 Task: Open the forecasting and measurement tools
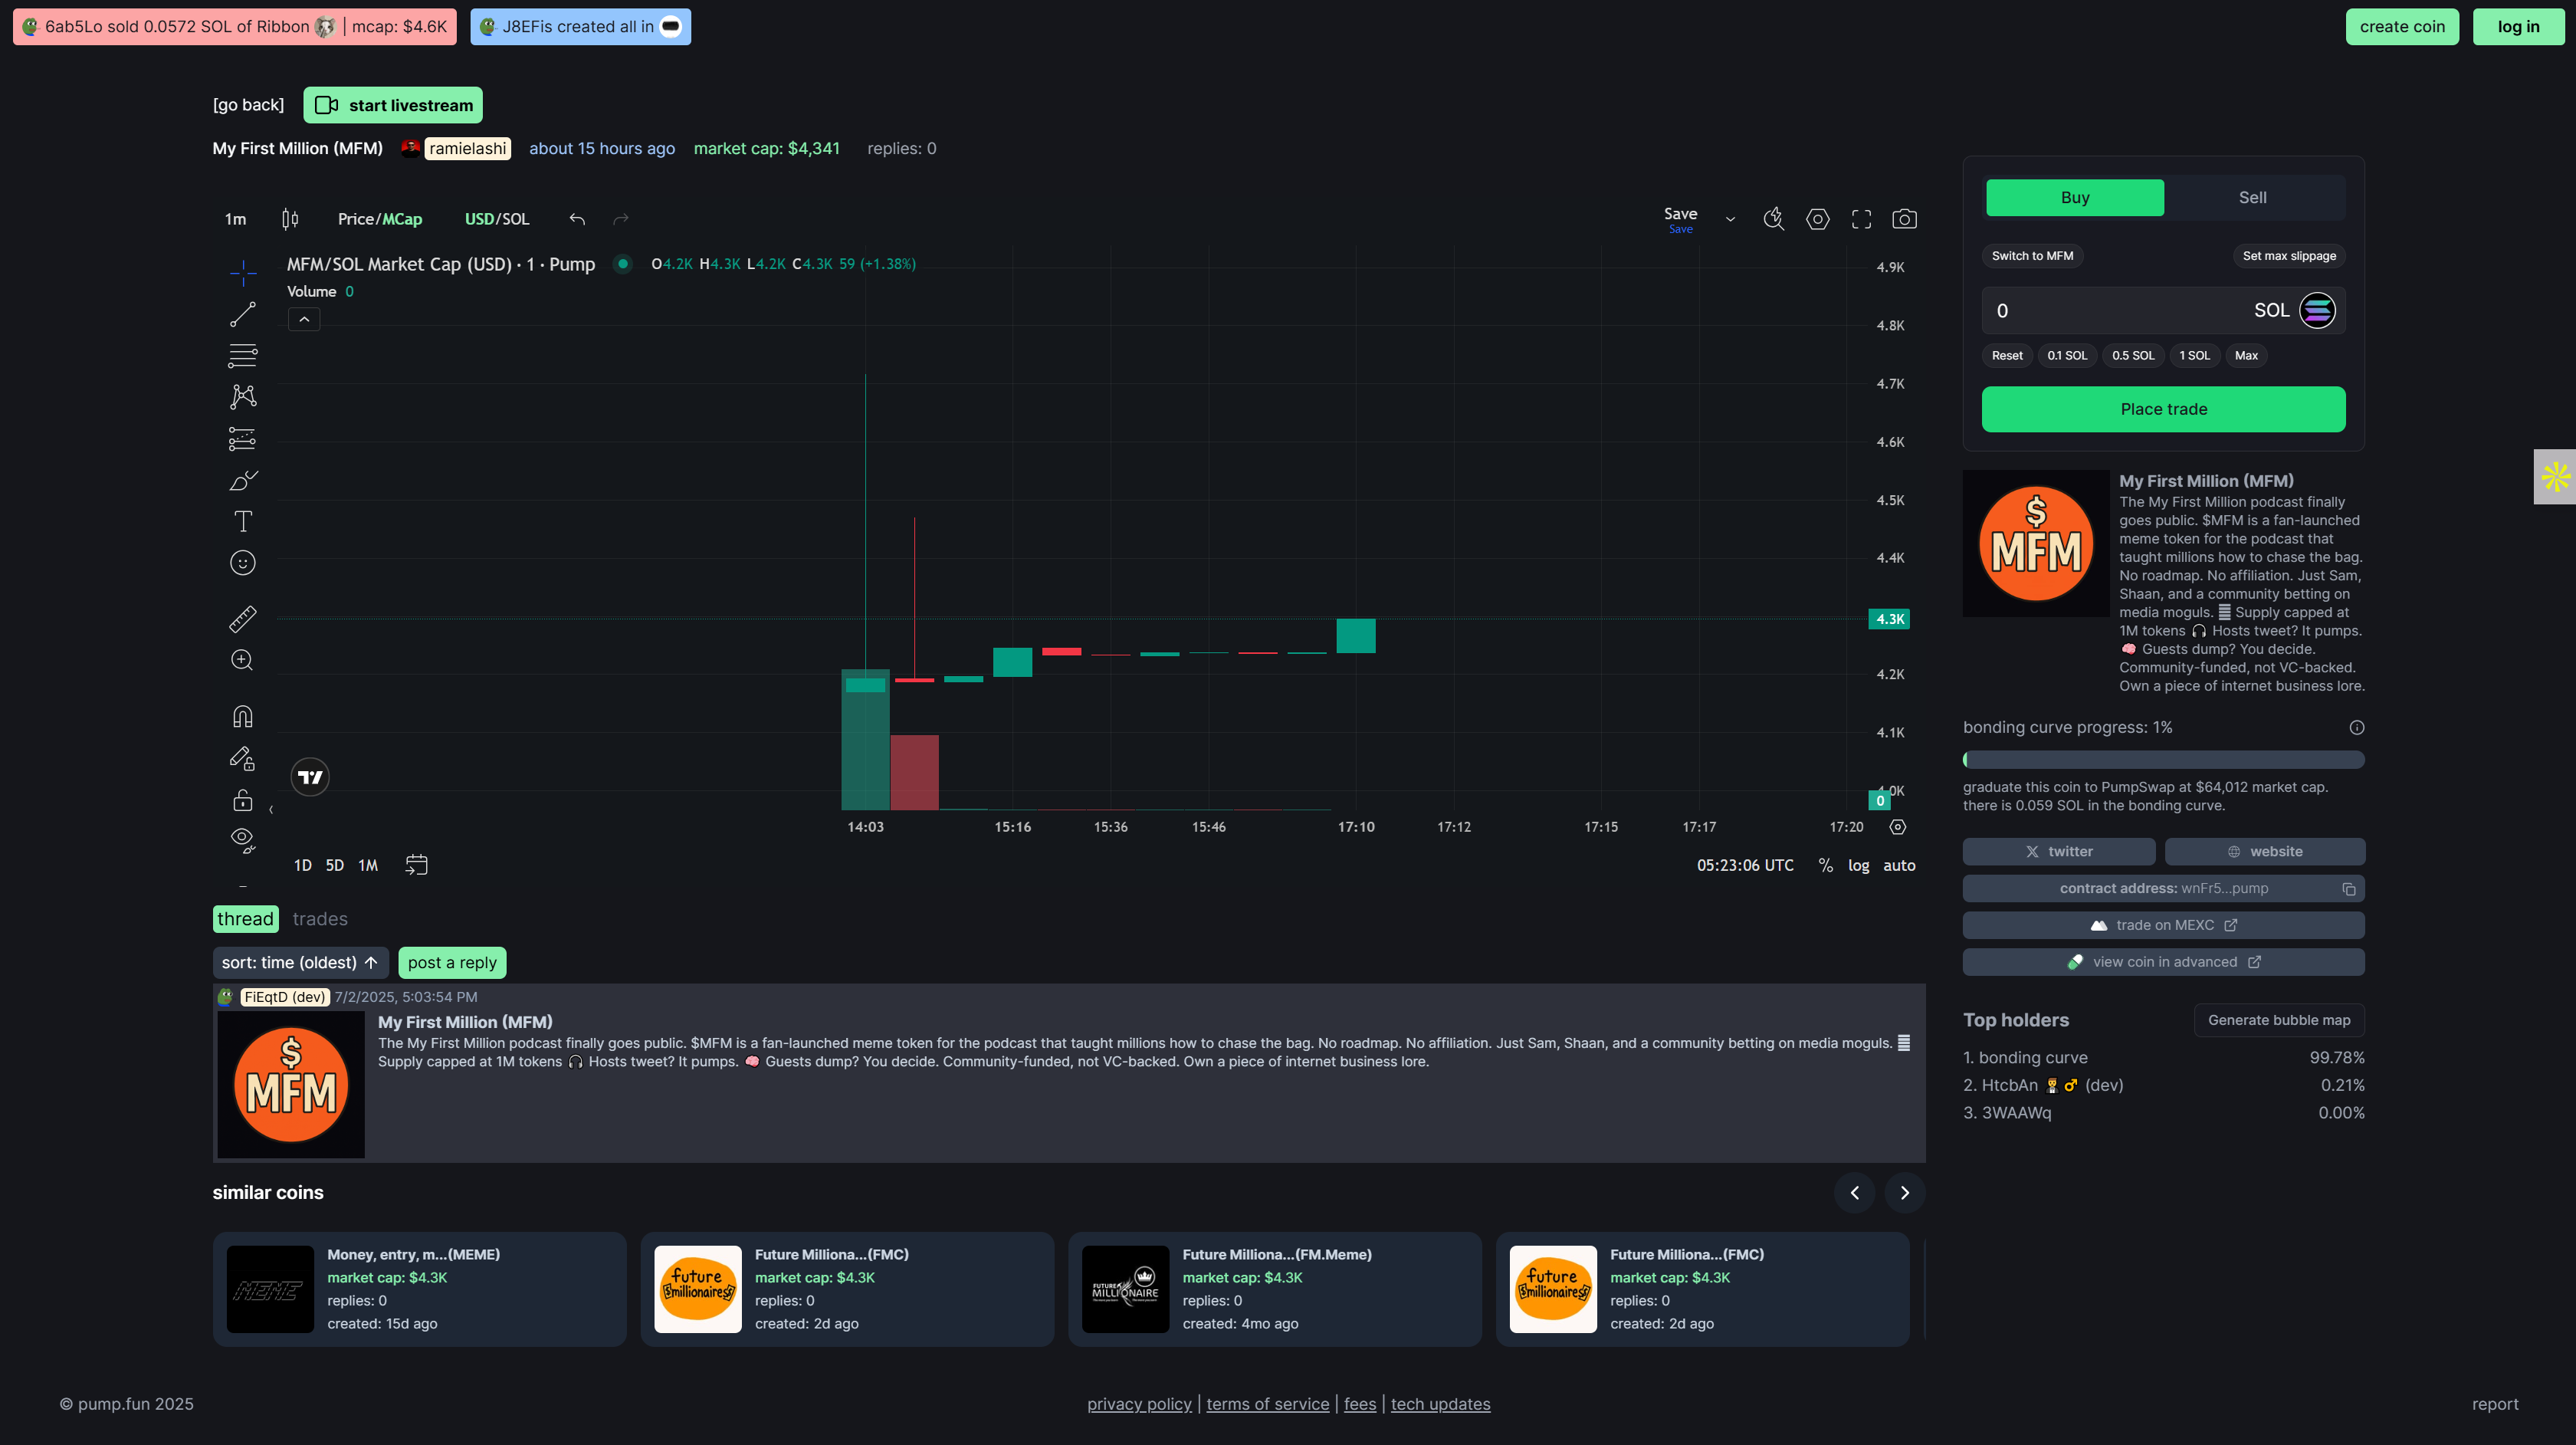[242, 439]
